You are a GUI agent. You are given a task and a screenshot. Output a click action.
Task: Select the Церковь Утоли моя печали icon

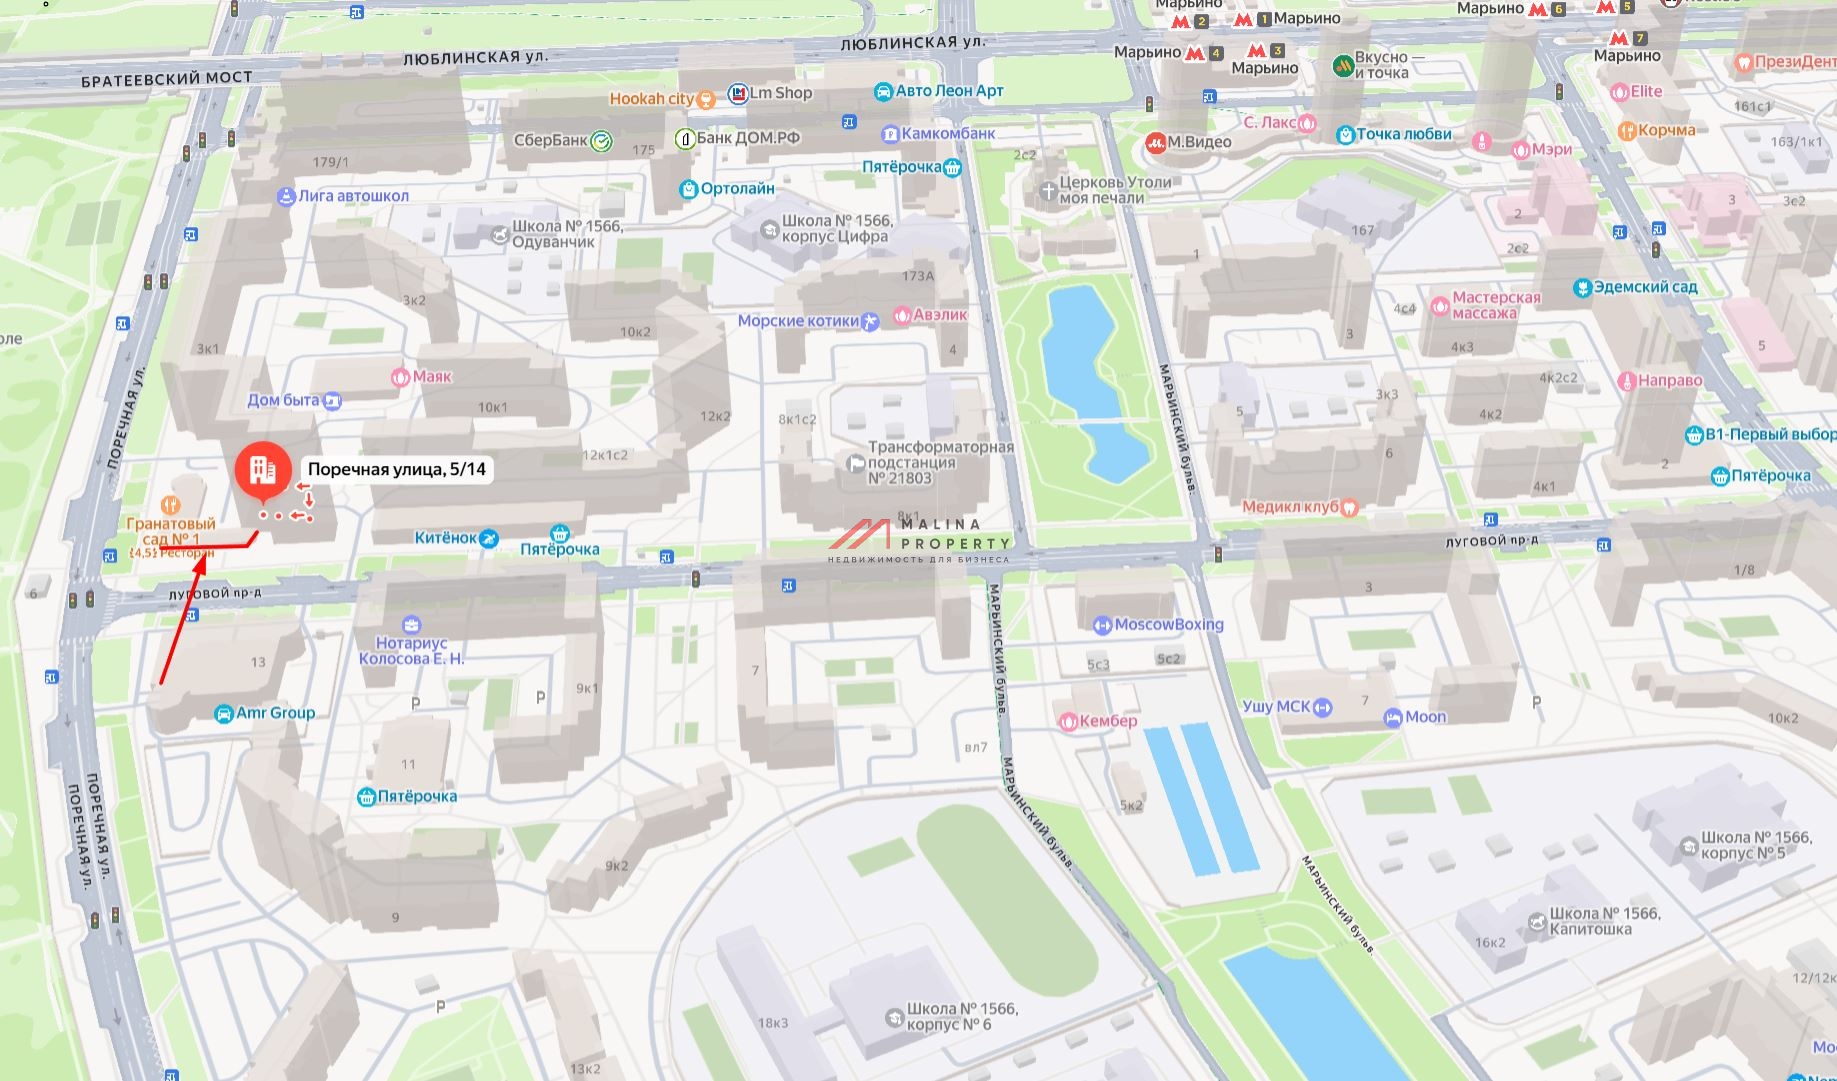coord(1047,190)
